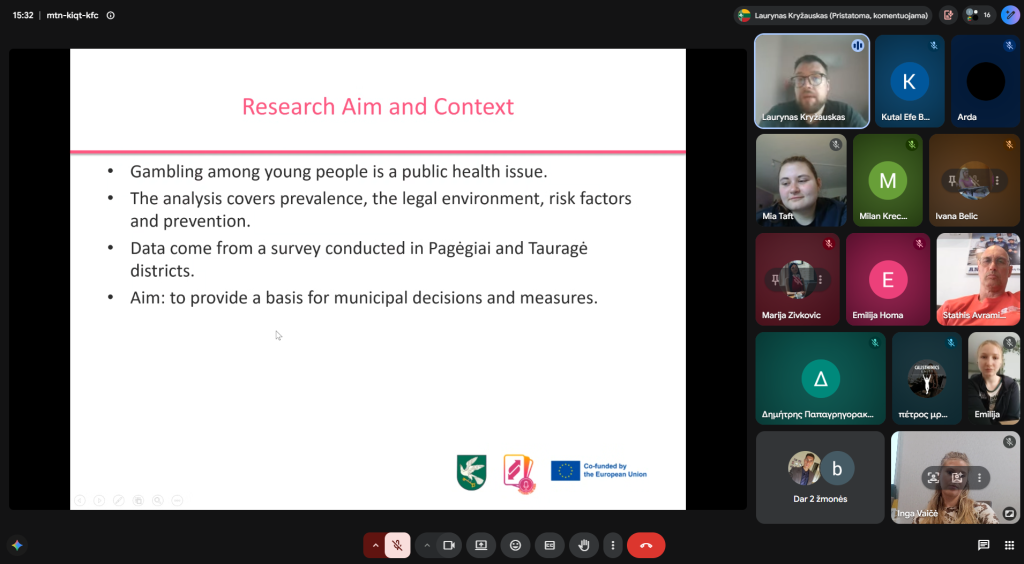This screenshot has height=564, width=1024.
Task: Select Arda participant tile
Action: (x=985, y=81)
